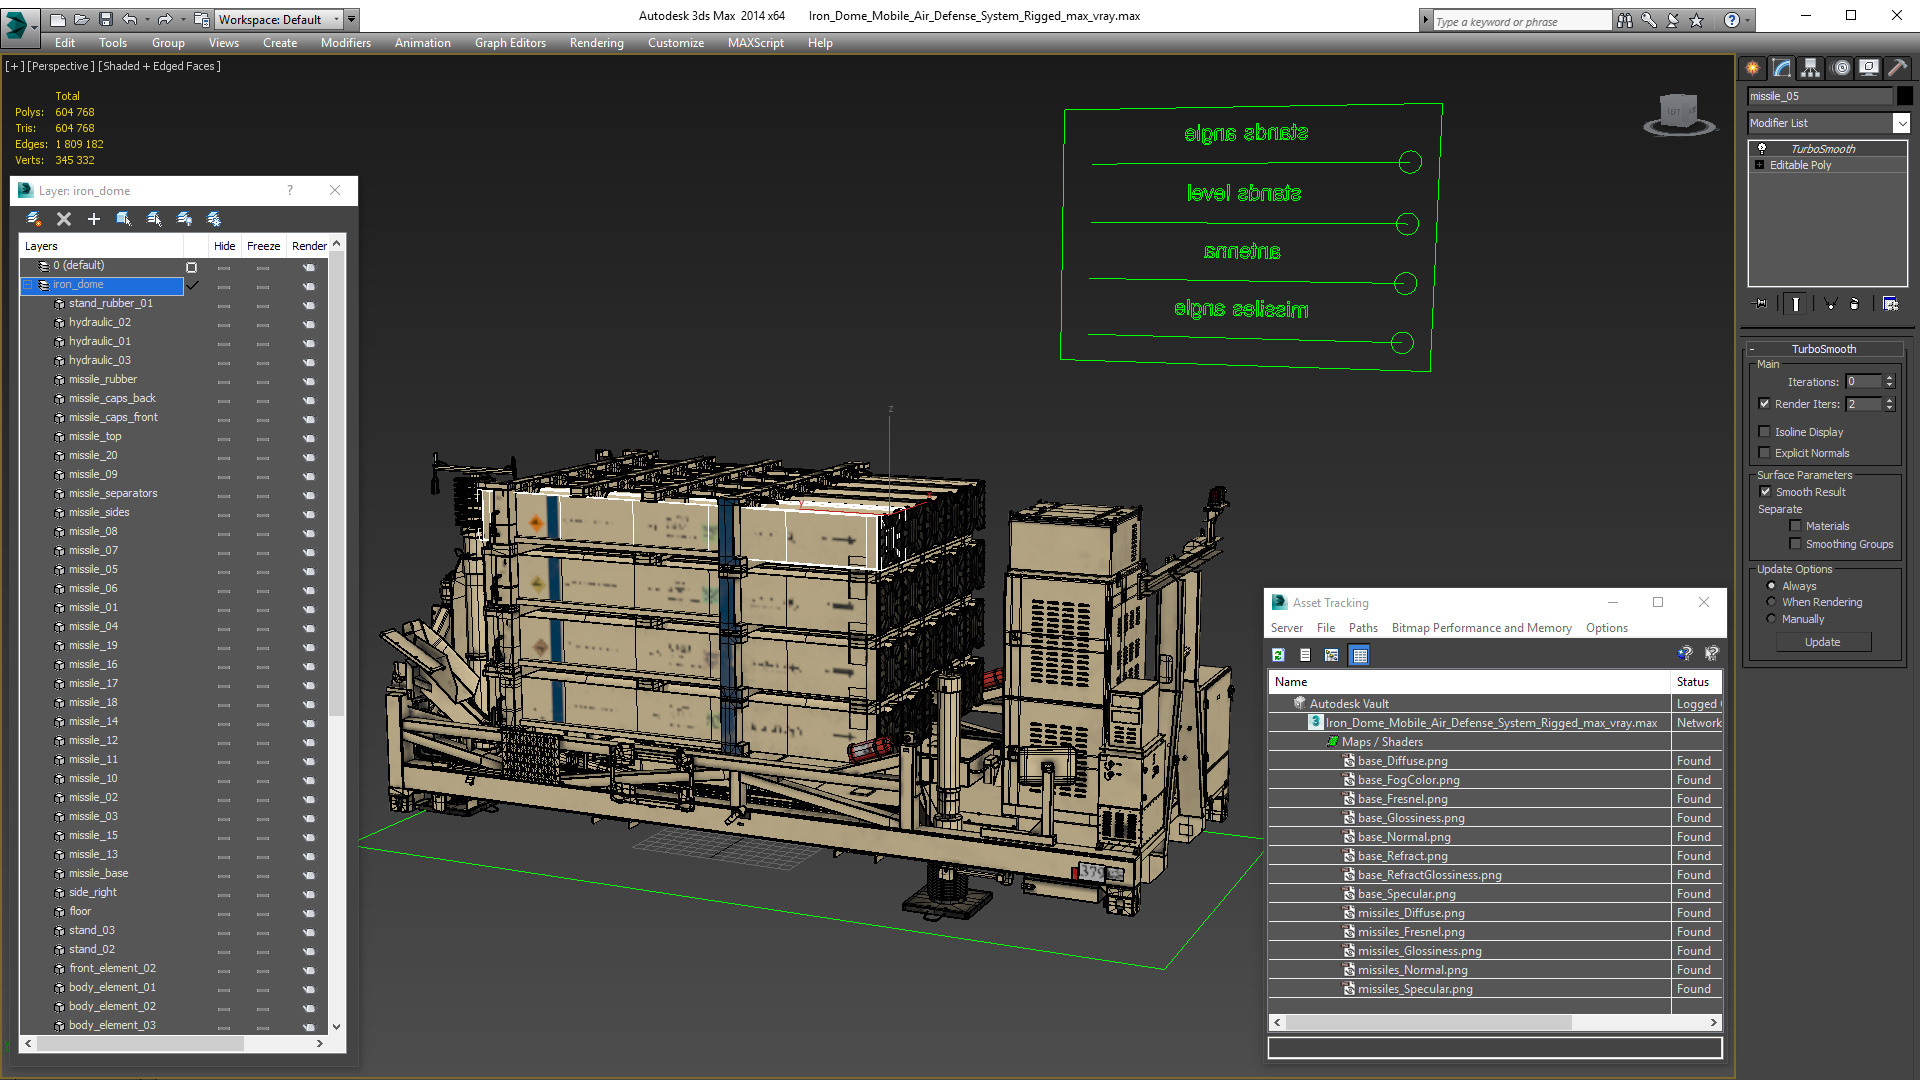Click Delete Layer X icon
Screen dimensions: 1920x1080
(64, 219)
